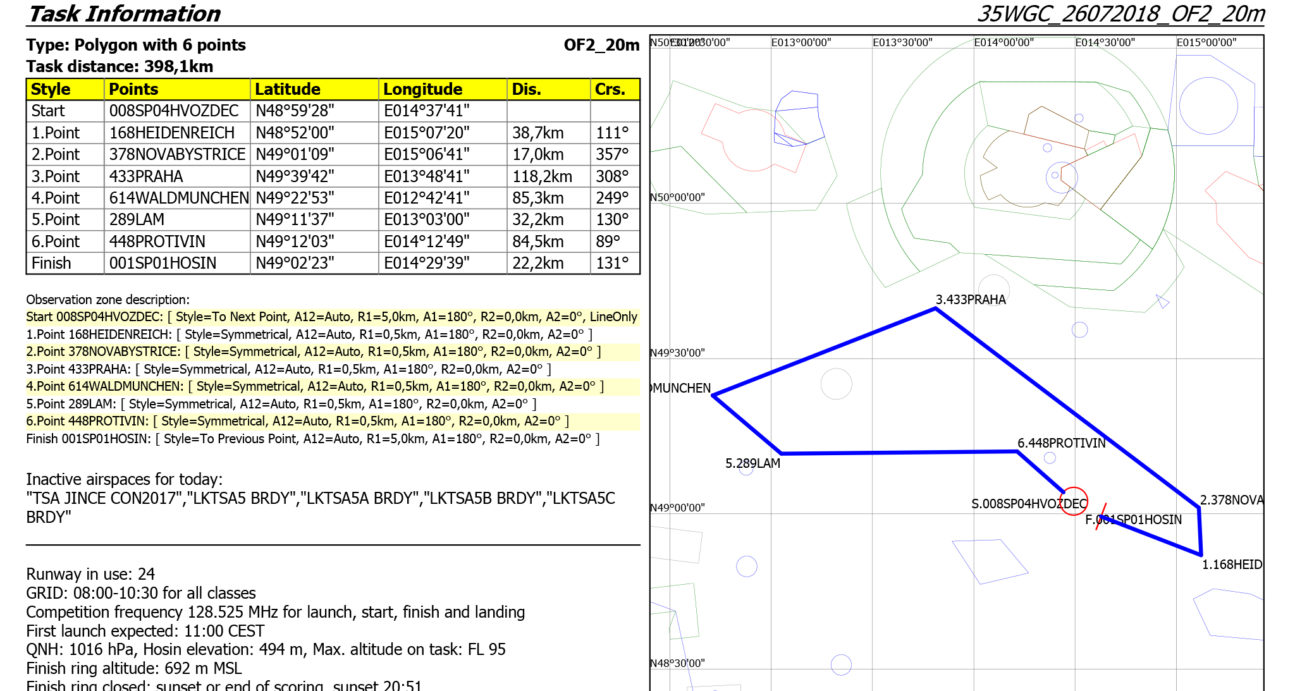Click the Competition frequency 128.525 MHz line
Image resolution: width=1295 pixels, height=691 pixels.
tap(275, 612)
